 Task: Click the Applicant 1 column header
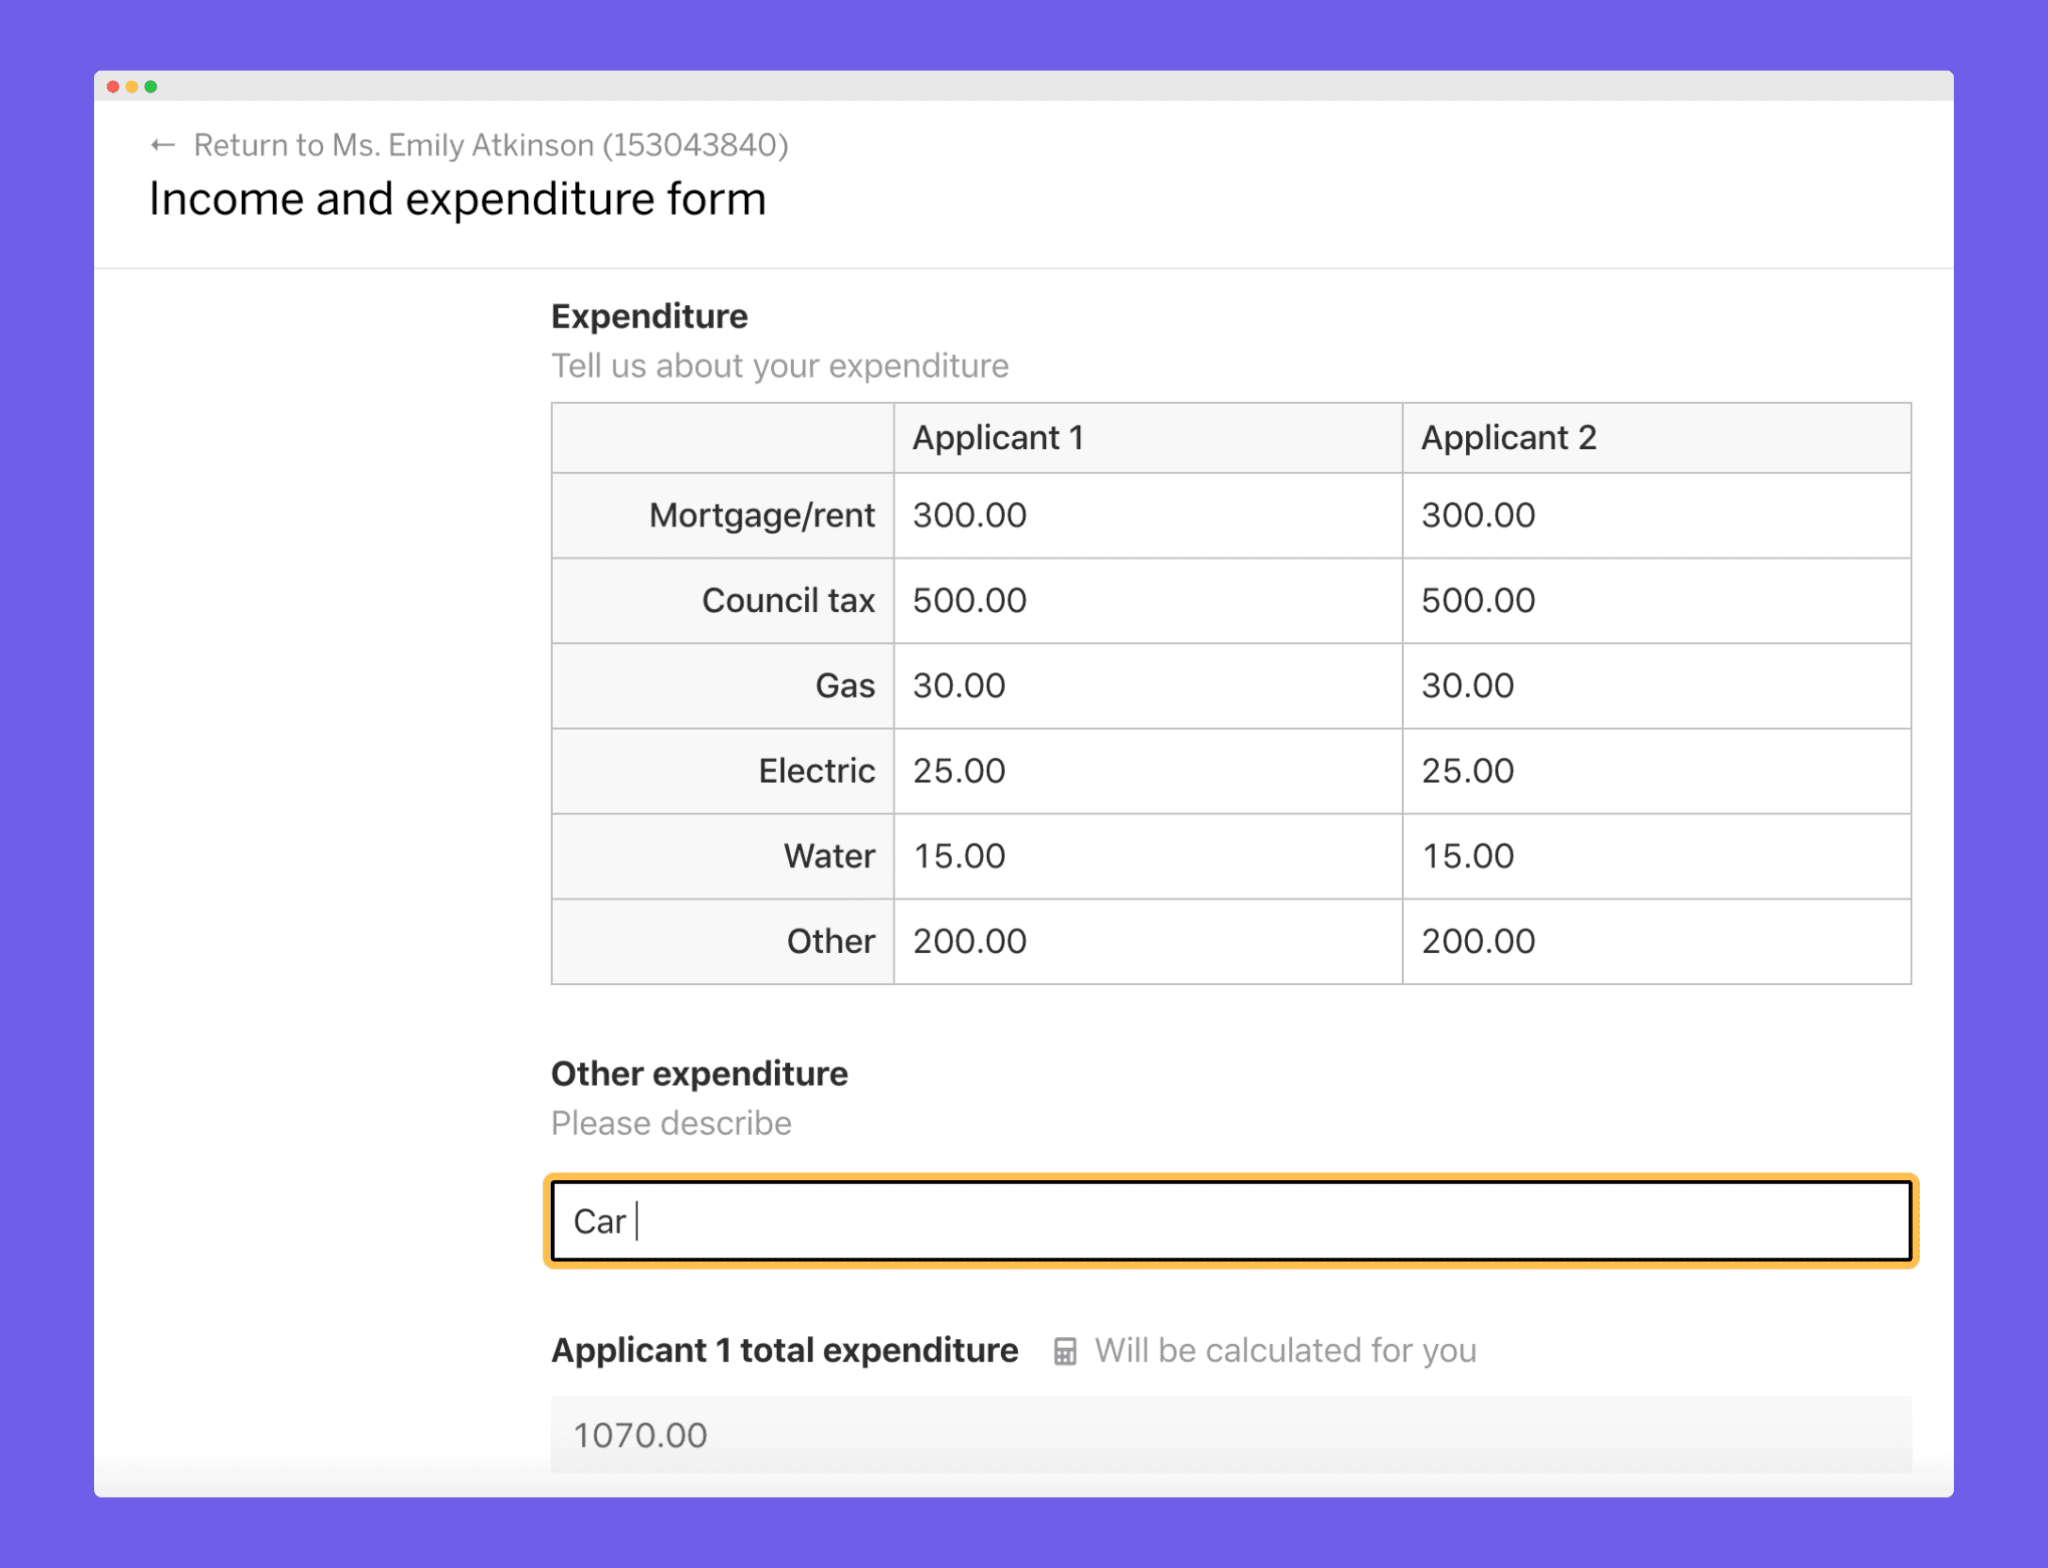pyautogui.click(x=997, y=437)
